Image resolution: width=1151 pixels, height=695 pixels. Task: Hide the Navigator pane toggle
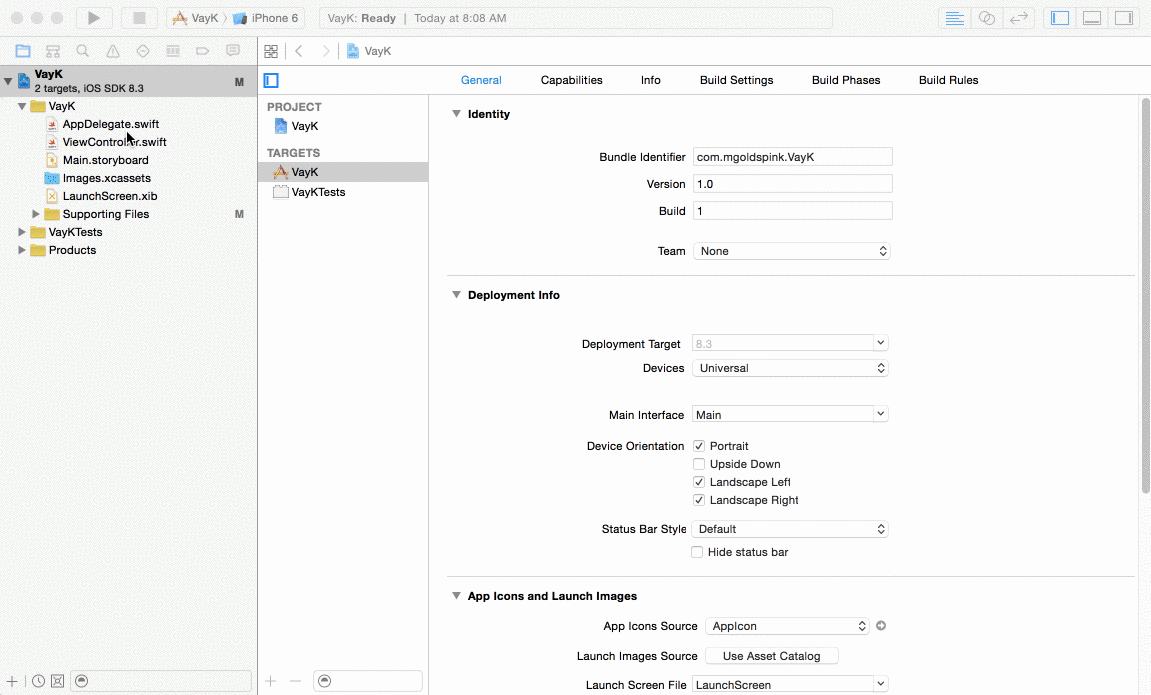click(1061, 18)
